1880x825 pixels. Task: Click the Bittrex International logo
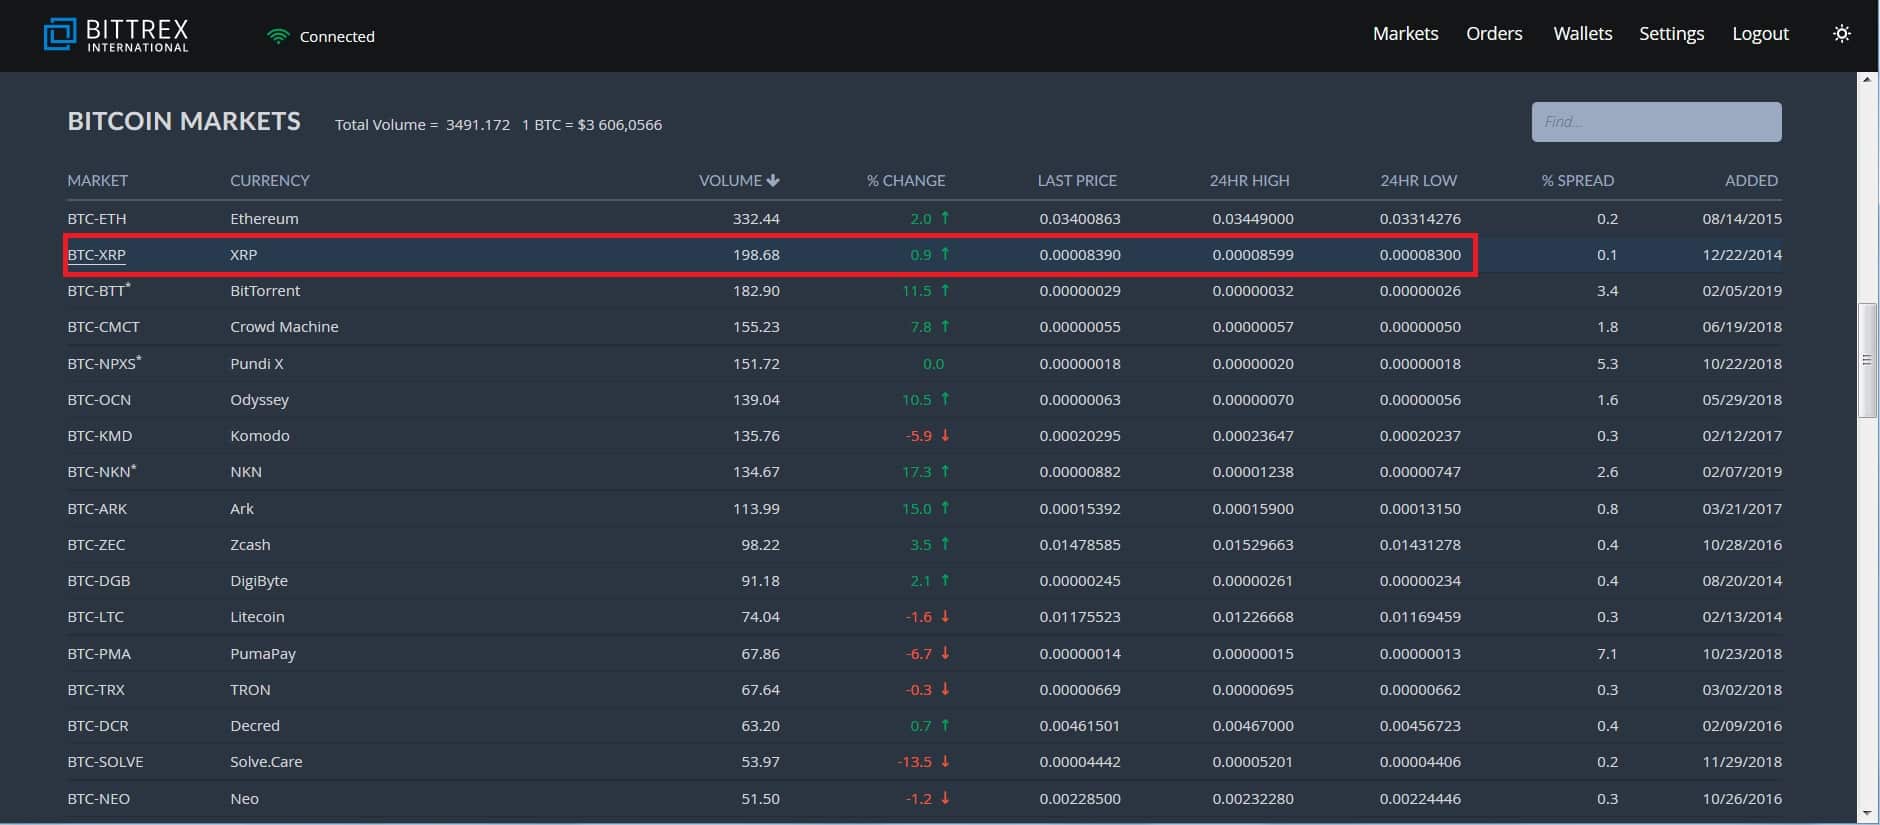(116, 35)
